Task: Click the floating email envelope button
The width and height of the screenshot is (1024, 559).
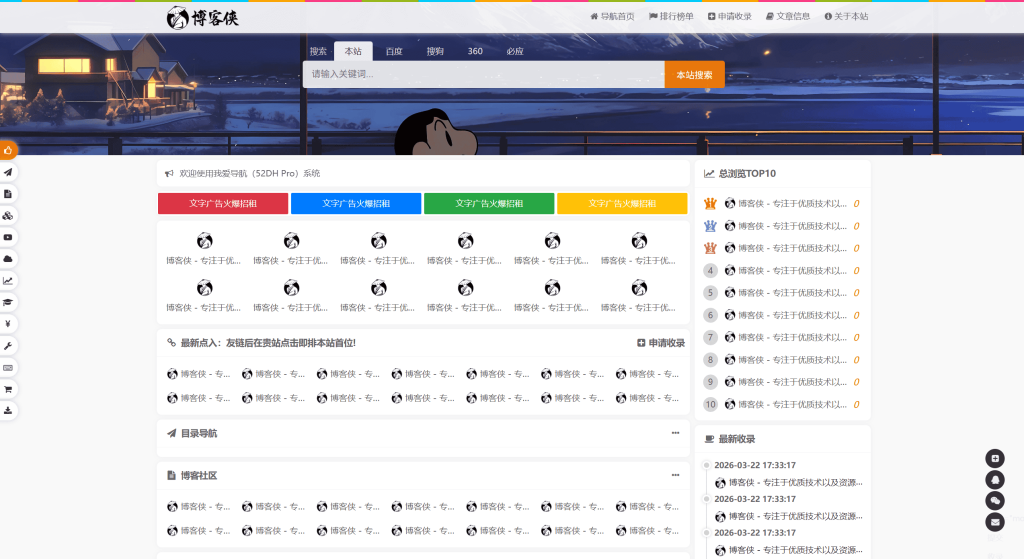Action: point(995,522)
